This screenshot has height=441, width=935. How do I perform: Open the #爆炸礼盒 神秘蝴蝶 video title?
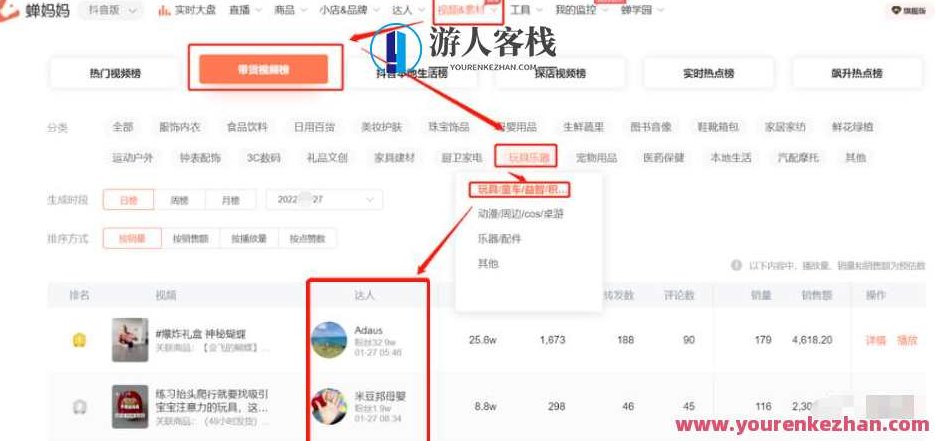click(200, 333)
